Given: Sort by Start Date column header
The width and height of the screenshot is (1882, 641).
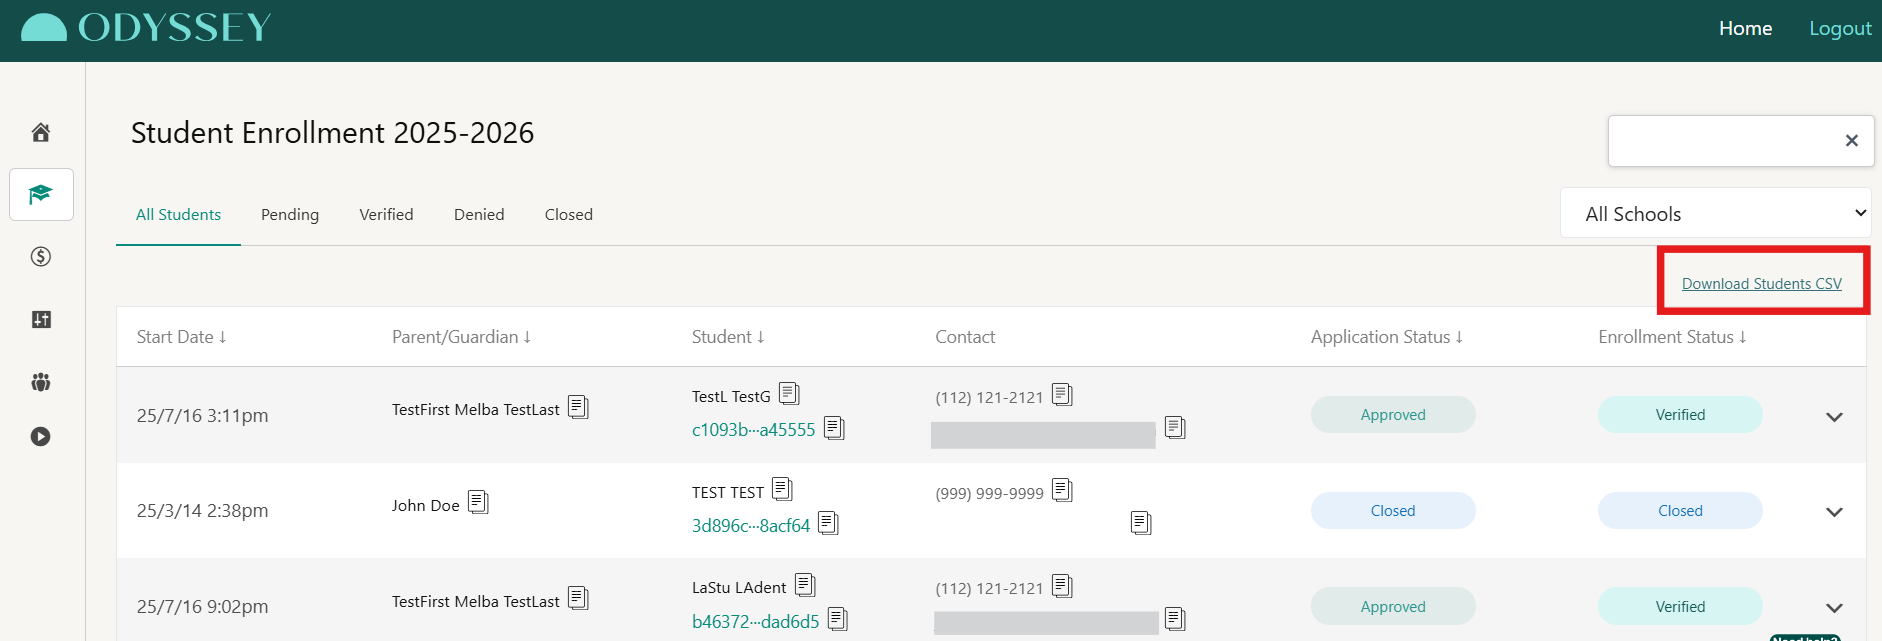Looking at the screenshot, I should click(x=181, y=337).
